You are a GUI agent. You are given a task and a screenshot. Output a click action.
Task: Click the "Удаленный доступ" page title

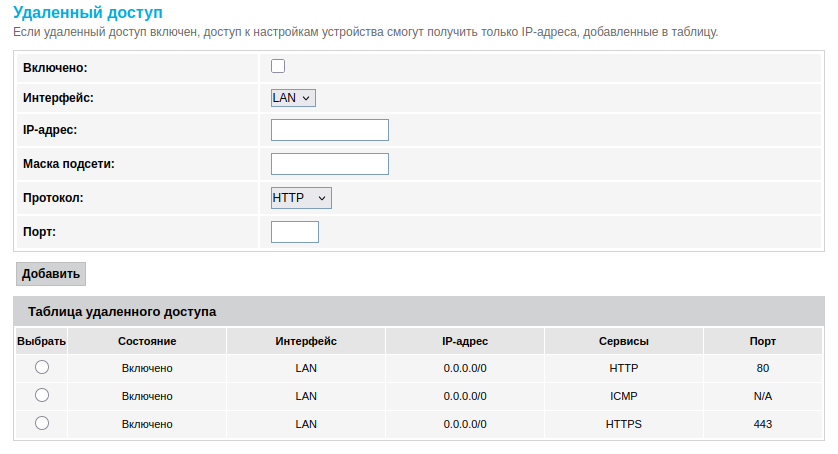tap(87, 13)
